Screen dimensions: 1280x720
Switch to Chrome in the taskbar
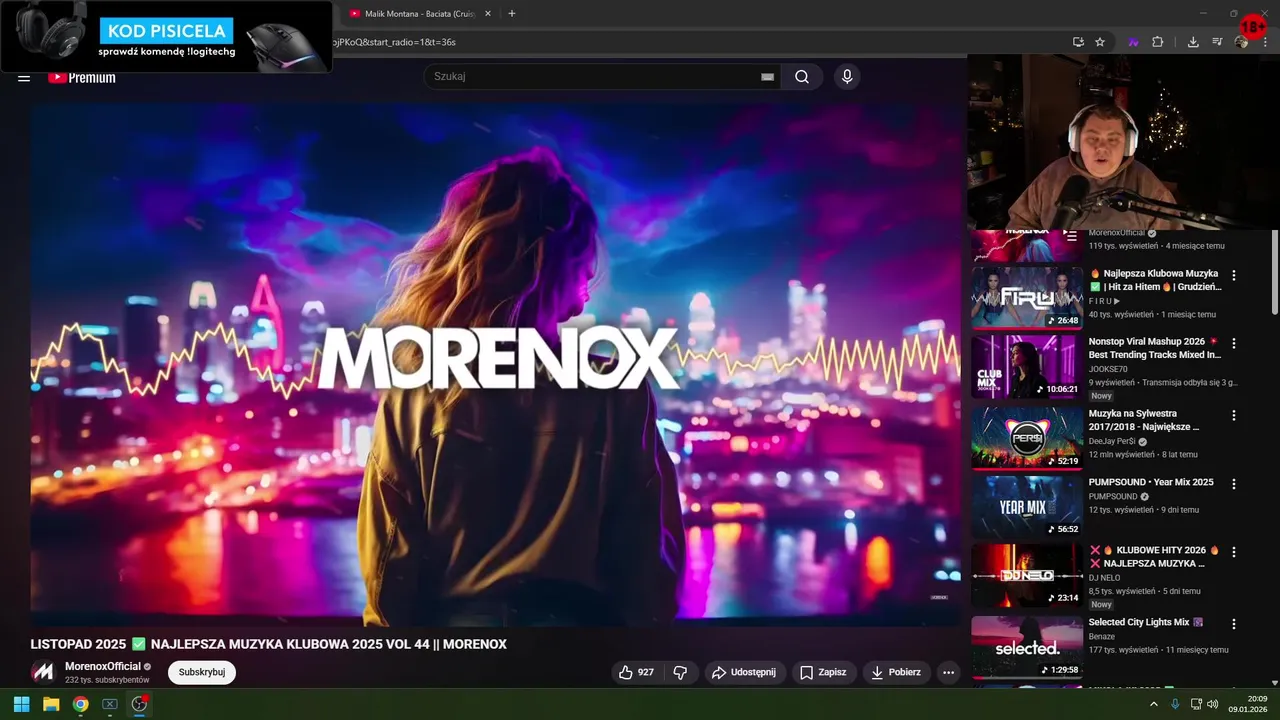pos(80,704)
